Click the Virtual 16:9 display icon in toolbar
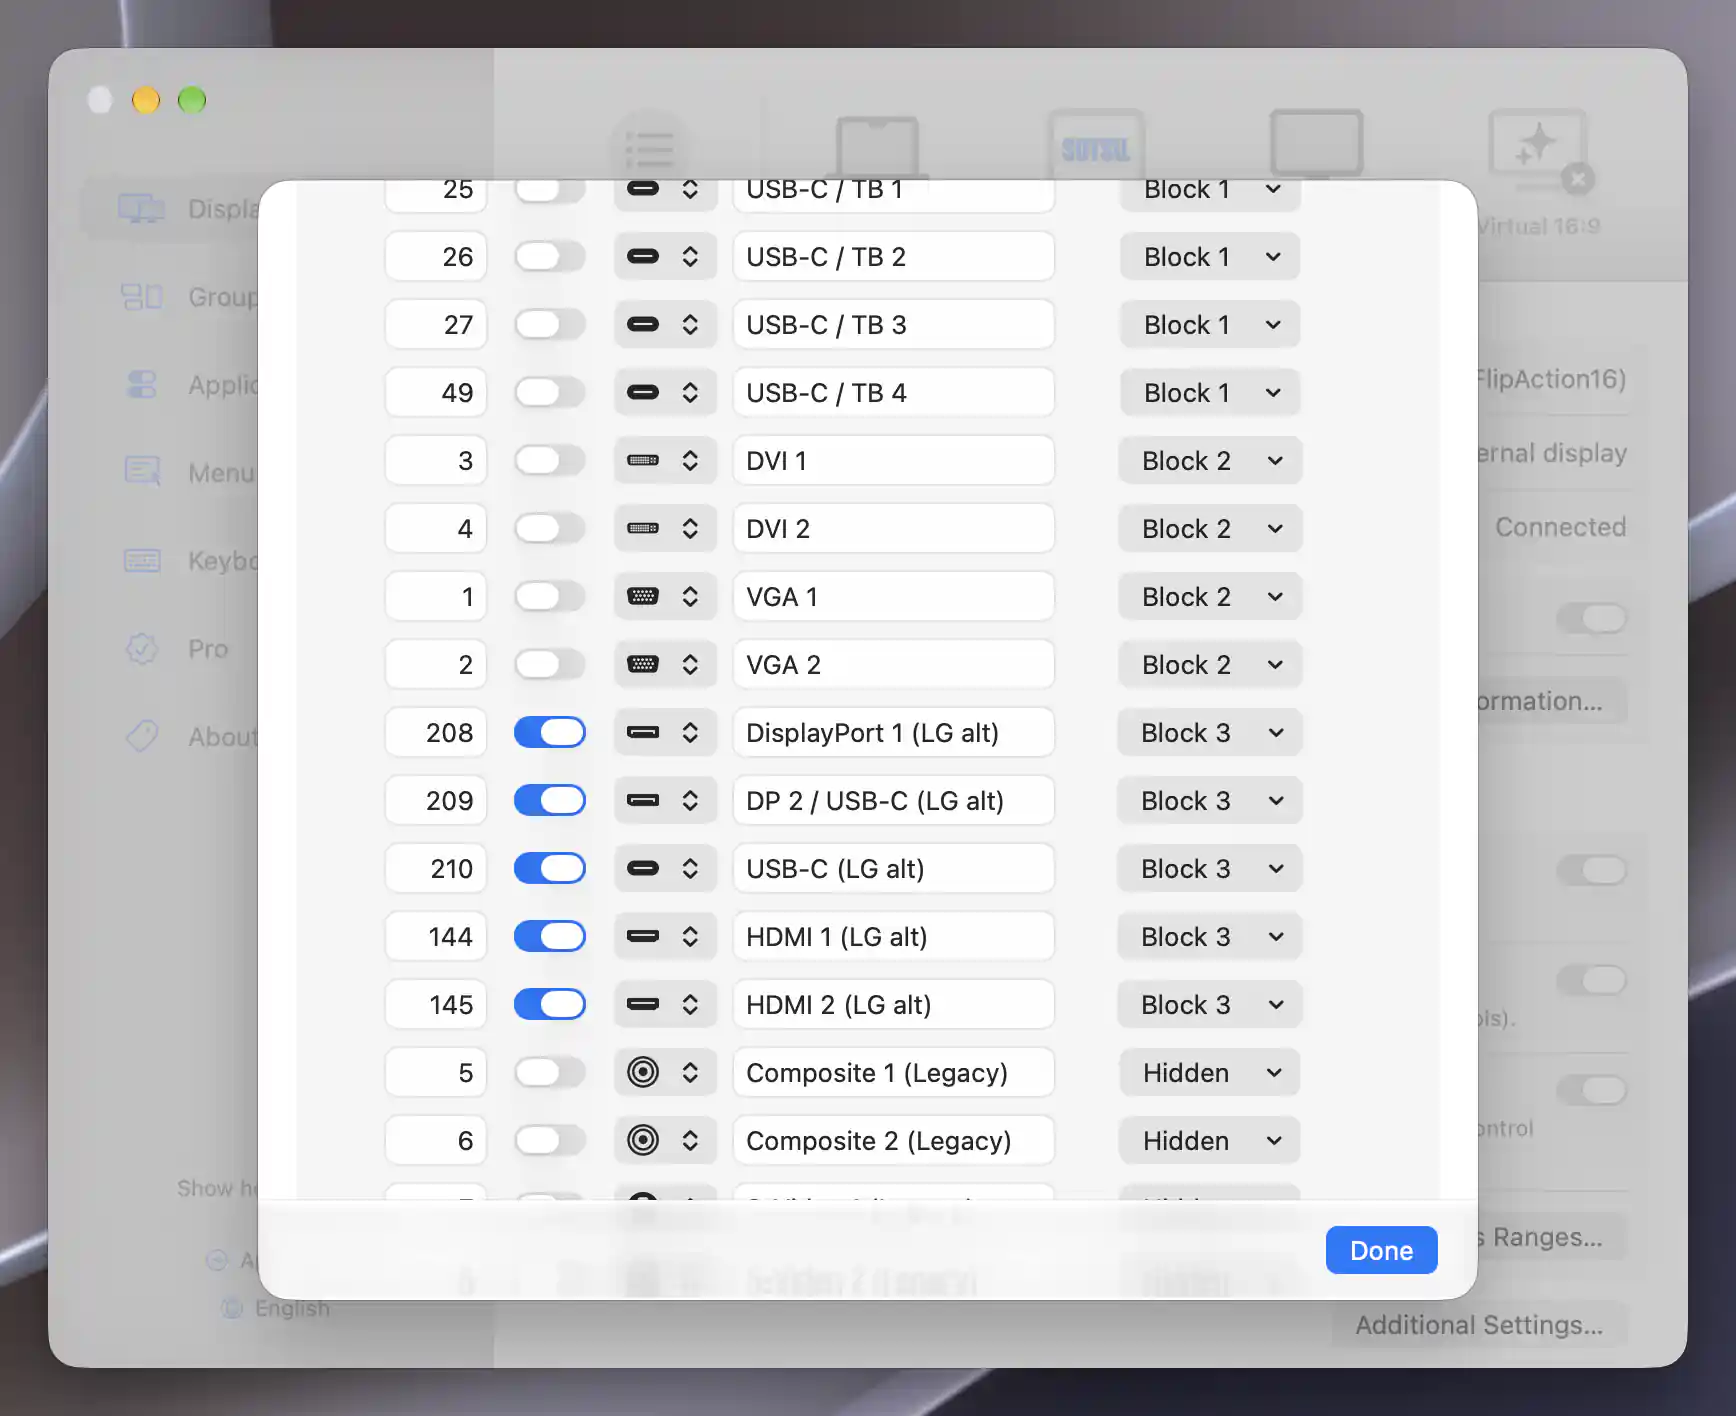 pos(1539,151)
